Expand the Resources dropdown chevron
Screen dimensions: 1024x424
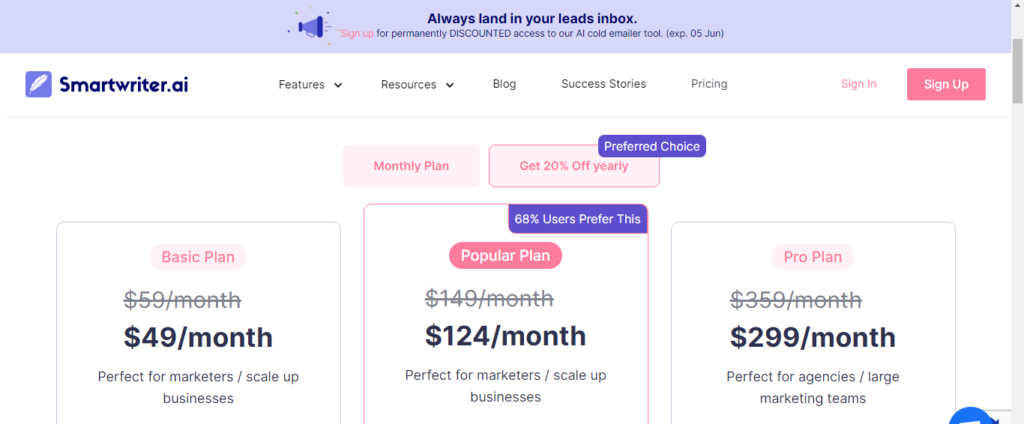[x=449, y=85]
